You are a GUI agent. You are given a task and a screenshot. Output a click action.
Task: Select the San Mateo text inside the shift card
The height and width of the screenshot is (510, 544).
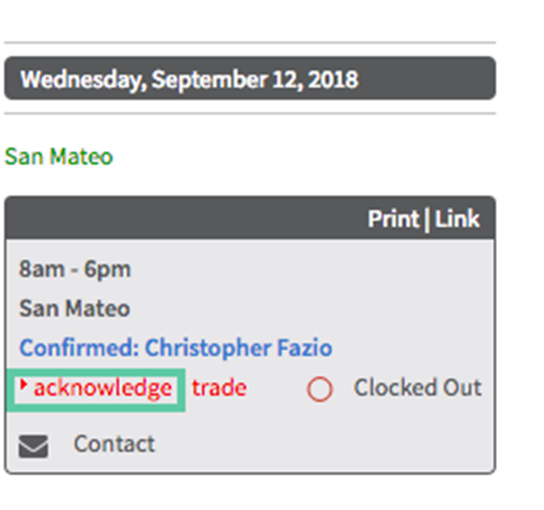(x=75, y=308)
